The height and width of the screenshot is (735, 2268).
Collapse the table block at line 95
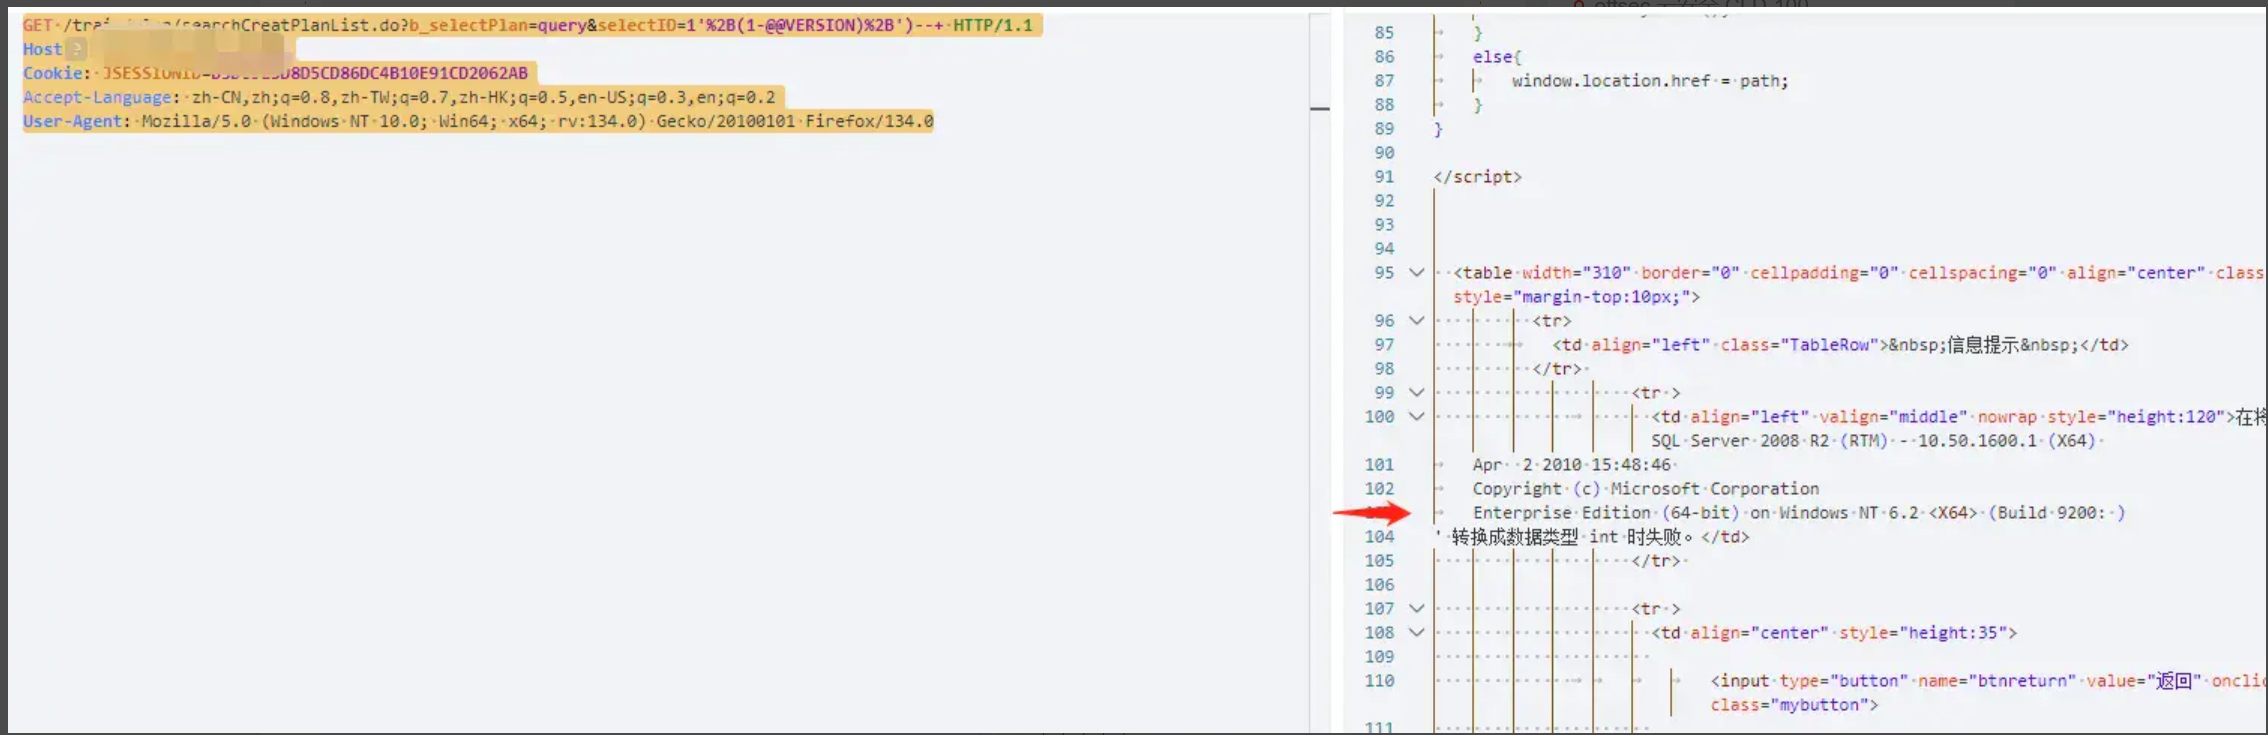point(1416,272)
